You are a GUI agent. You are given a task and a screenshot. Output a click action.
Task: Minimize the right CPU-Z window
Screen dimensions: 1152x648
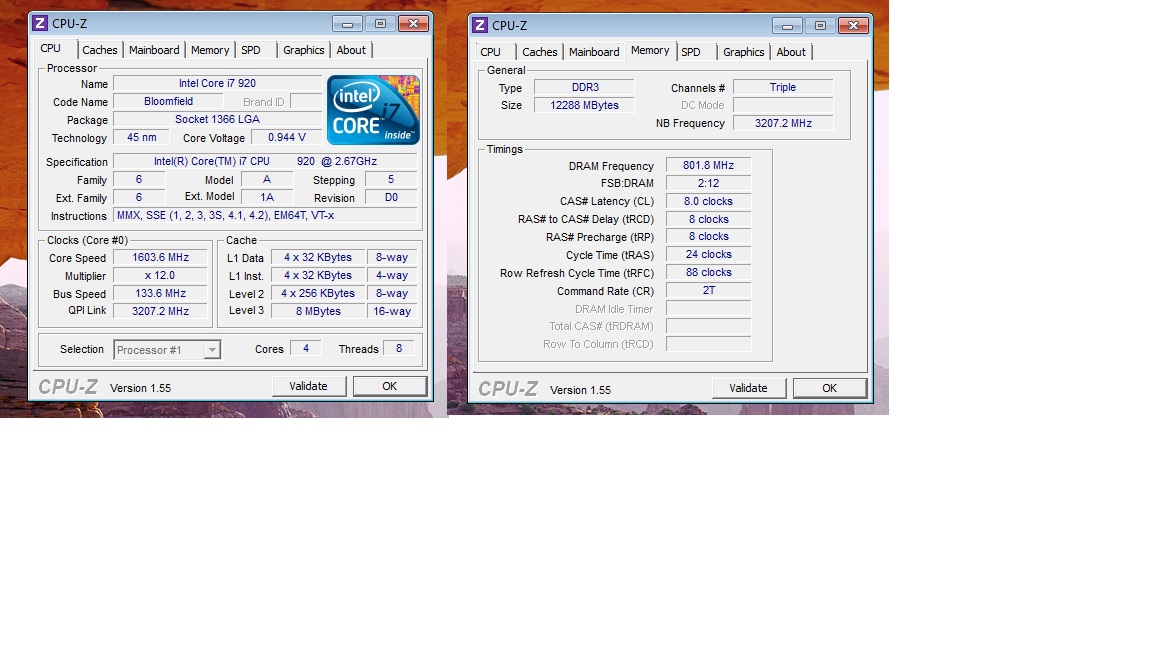(x=787, y=26)
